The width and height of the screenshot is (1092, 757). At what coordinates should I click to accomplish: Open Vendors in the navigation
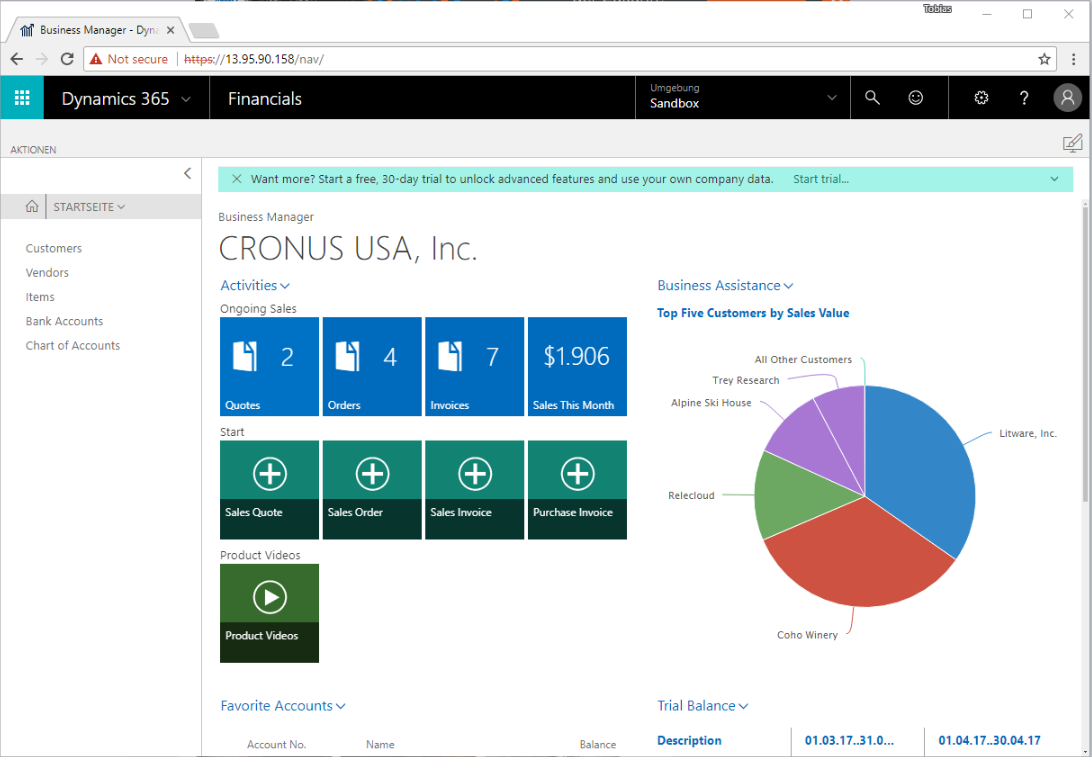coord(47,272)
